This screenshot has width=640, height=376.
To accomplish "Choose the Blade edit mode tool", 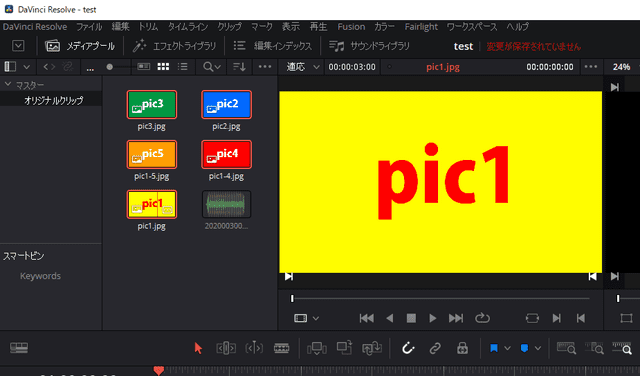I will point(281,348).
